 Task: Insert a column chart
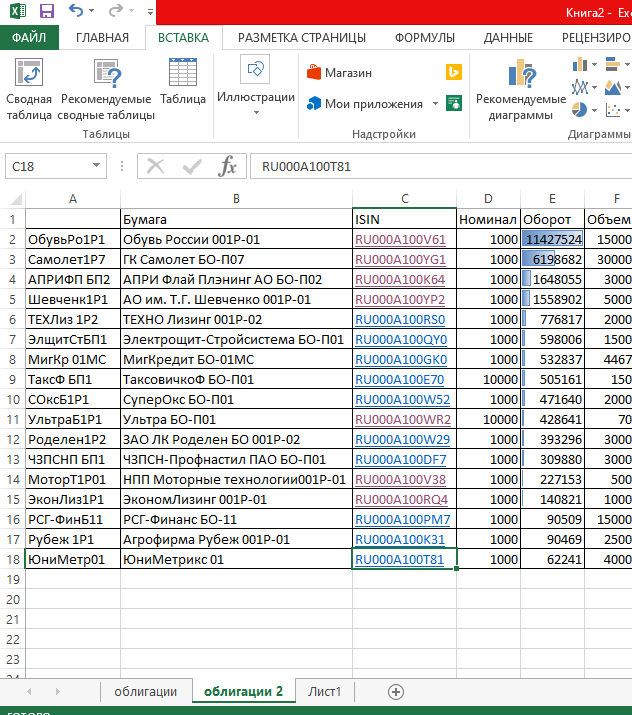[x=580, y=64]
